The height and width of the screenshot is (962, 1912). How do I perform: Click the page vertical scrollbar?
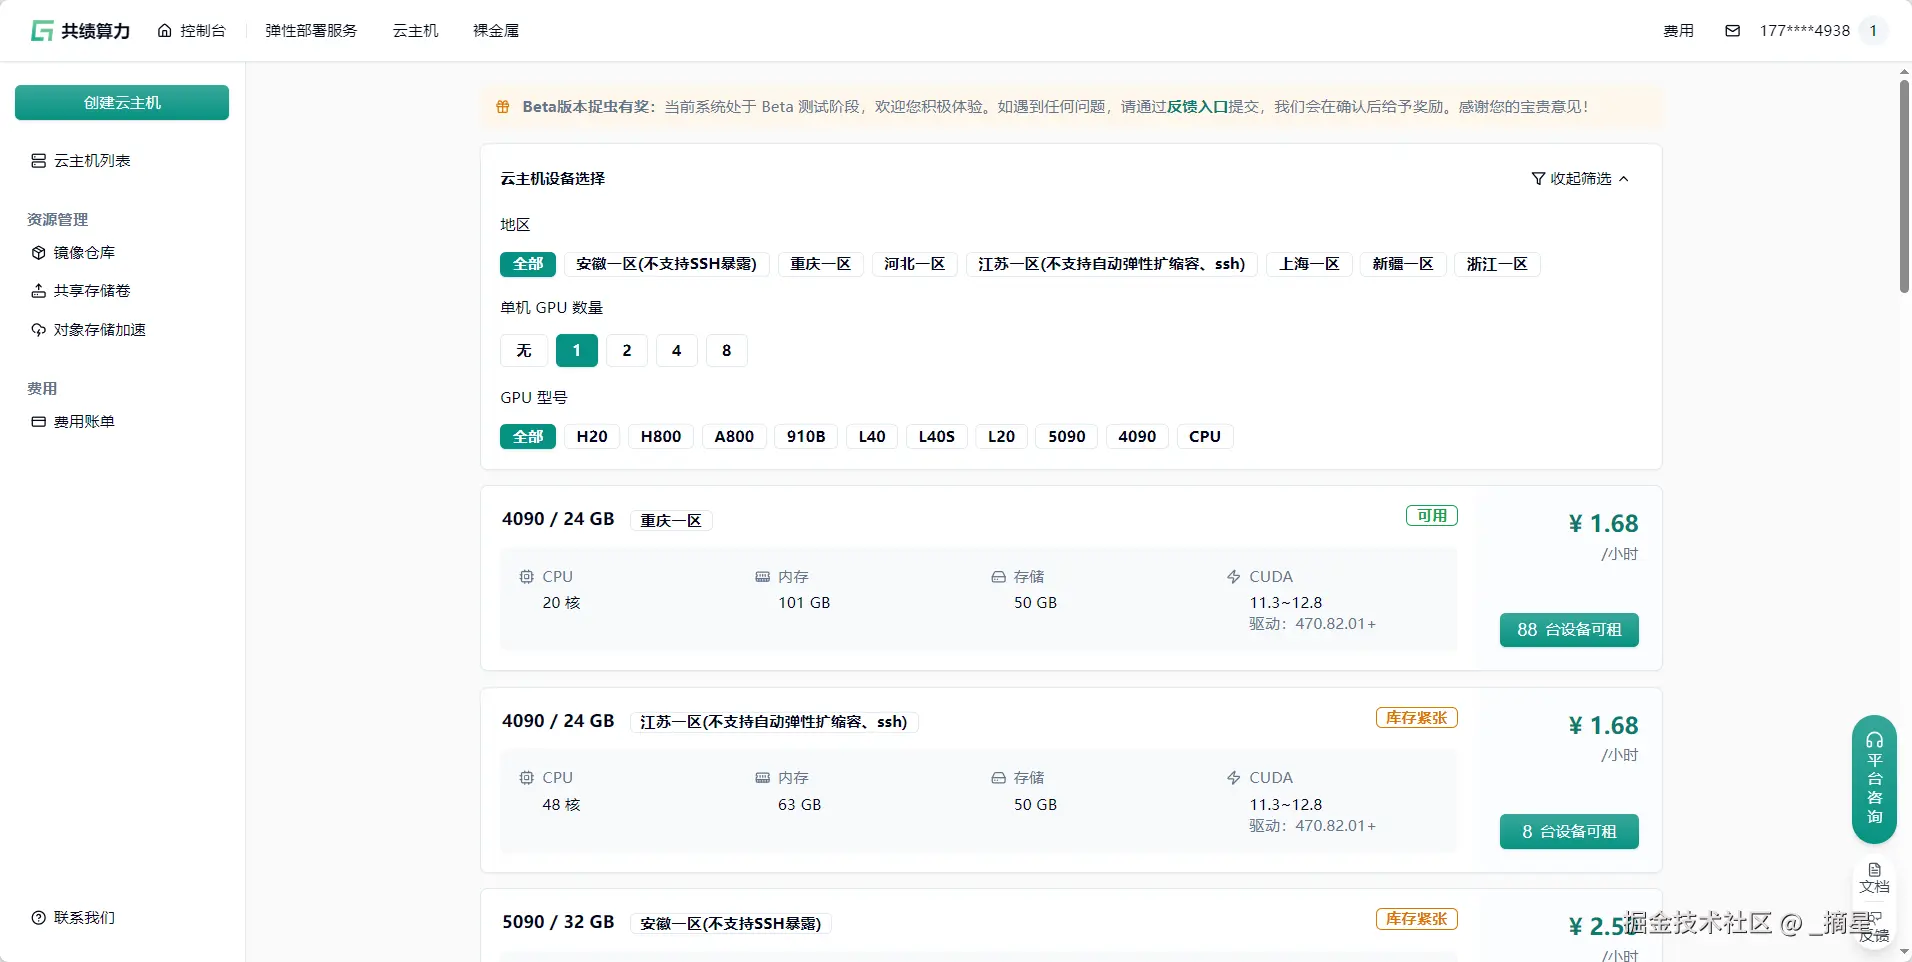pyautogui.click(x=1904, y=186)
